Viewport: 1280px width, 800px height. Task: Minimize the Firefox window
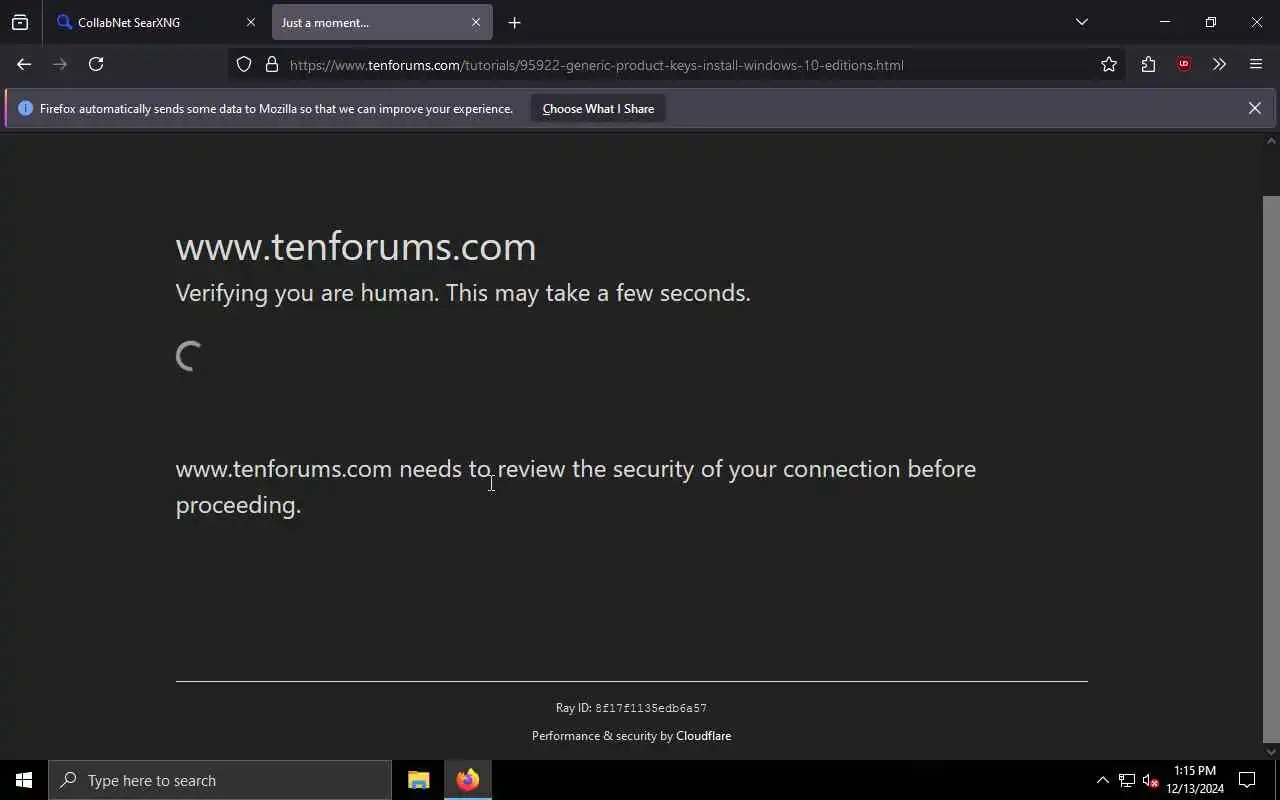coord(1164,22)
